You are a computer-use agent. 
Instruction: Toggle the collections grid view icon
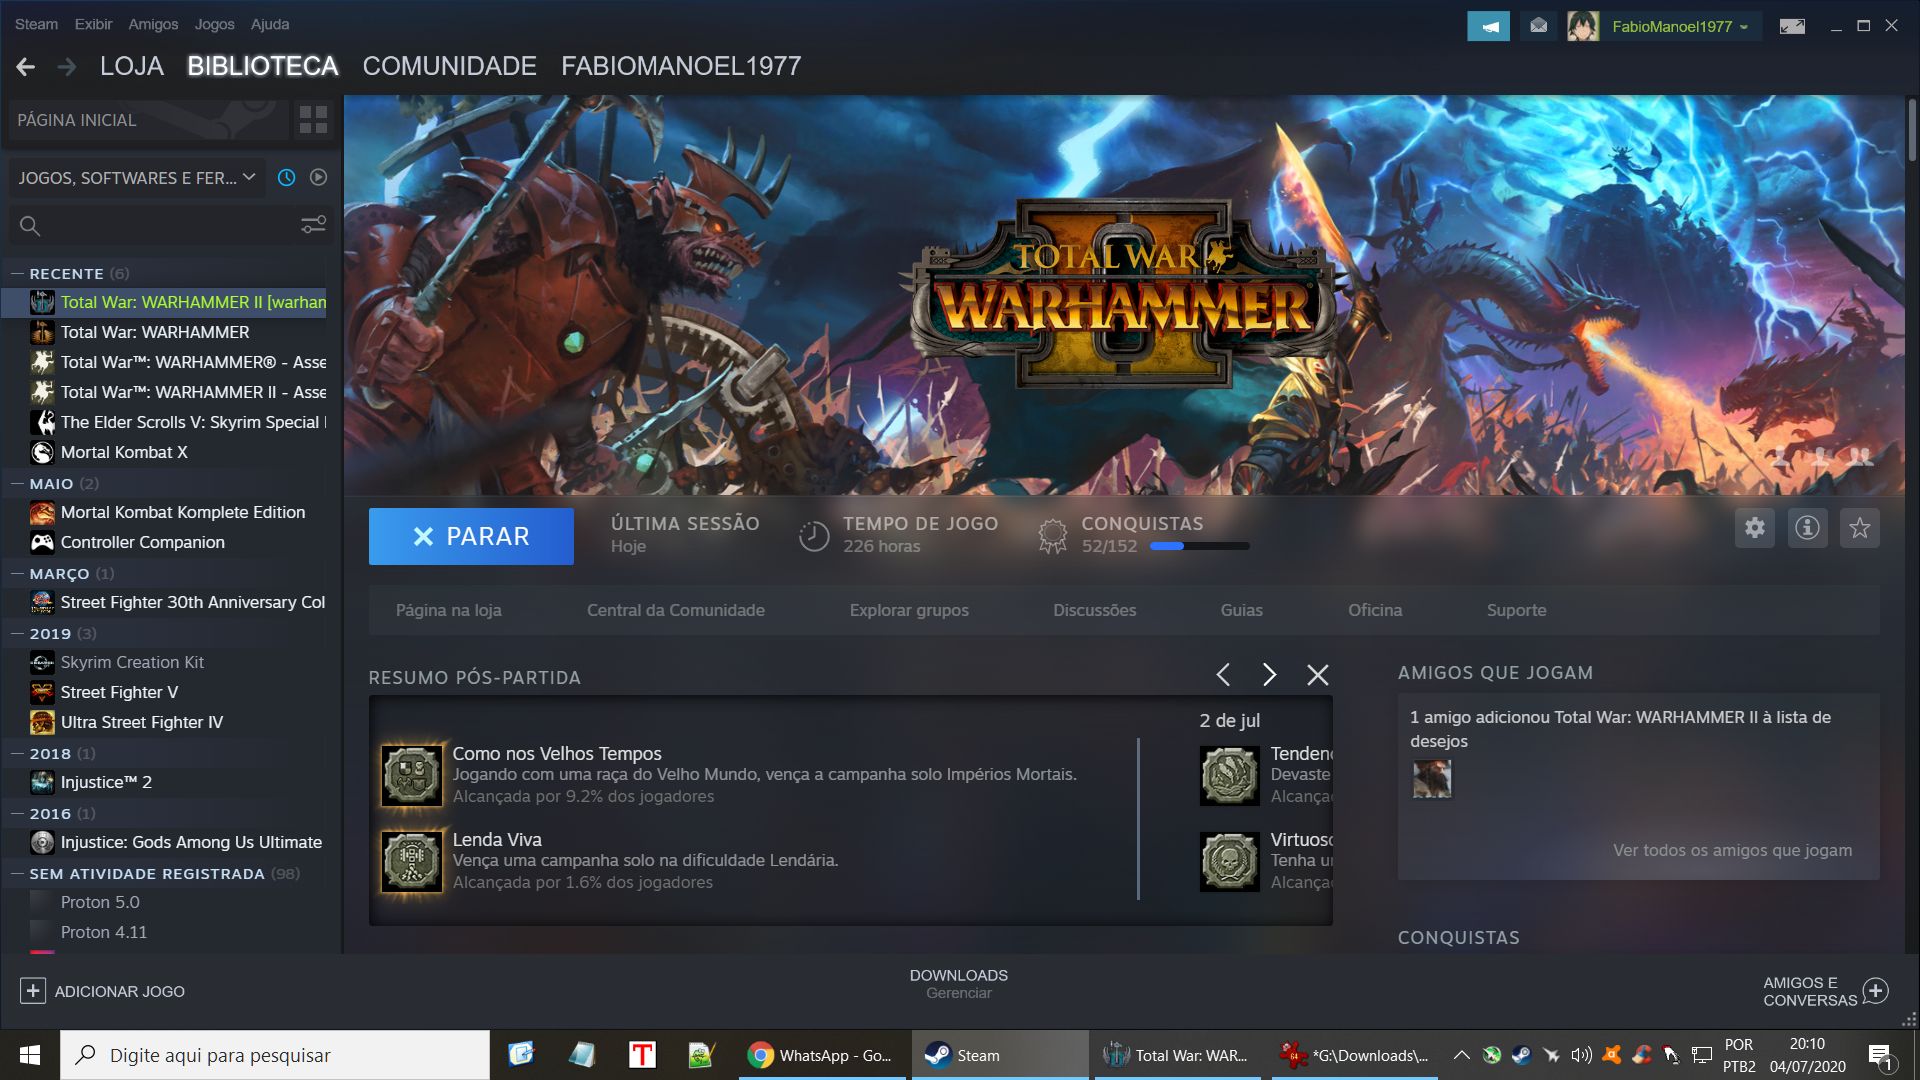click(x=313, y=120)
